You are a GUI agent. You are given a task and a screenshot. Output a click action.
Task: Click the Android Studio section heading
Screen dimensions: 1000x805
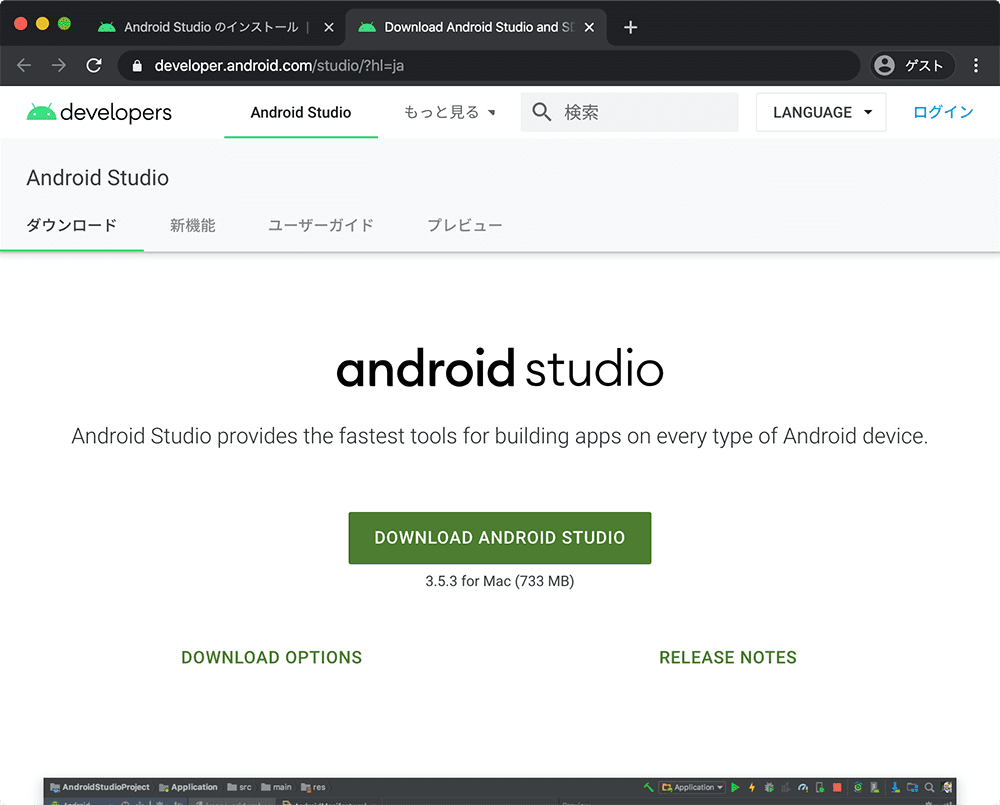(98, 177)
